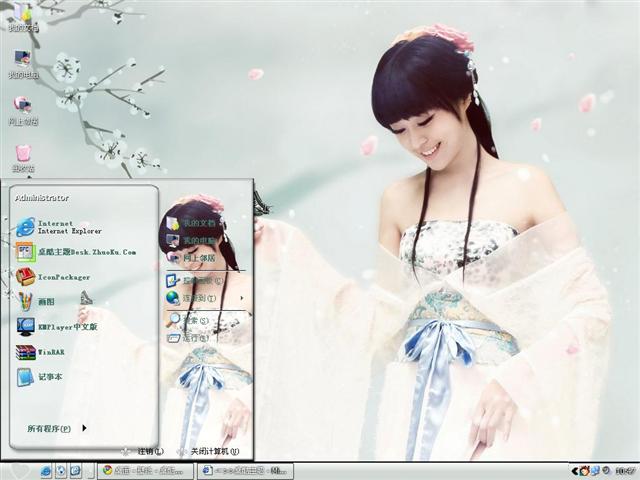Viewport: 640px width, 480px height.
Task: Open Internet Explorer from the Start menu
Action: click(59, 227)
